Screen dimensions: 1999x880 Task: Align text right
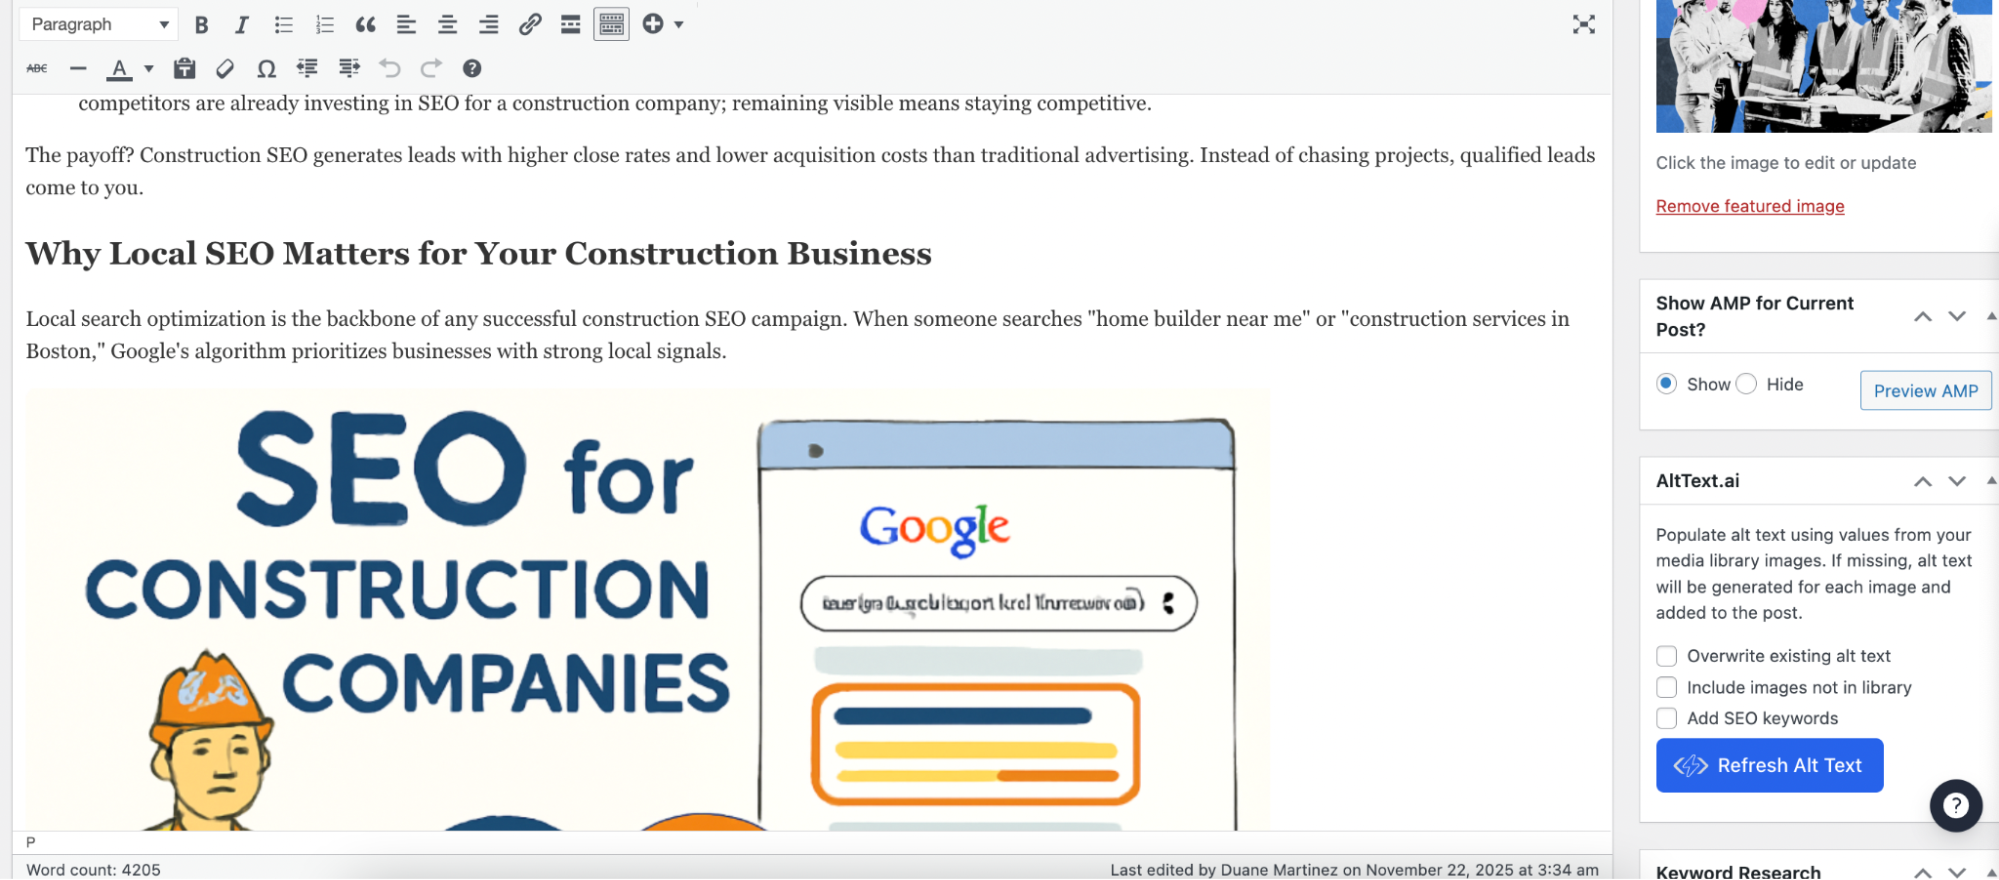tap(488, 24)
